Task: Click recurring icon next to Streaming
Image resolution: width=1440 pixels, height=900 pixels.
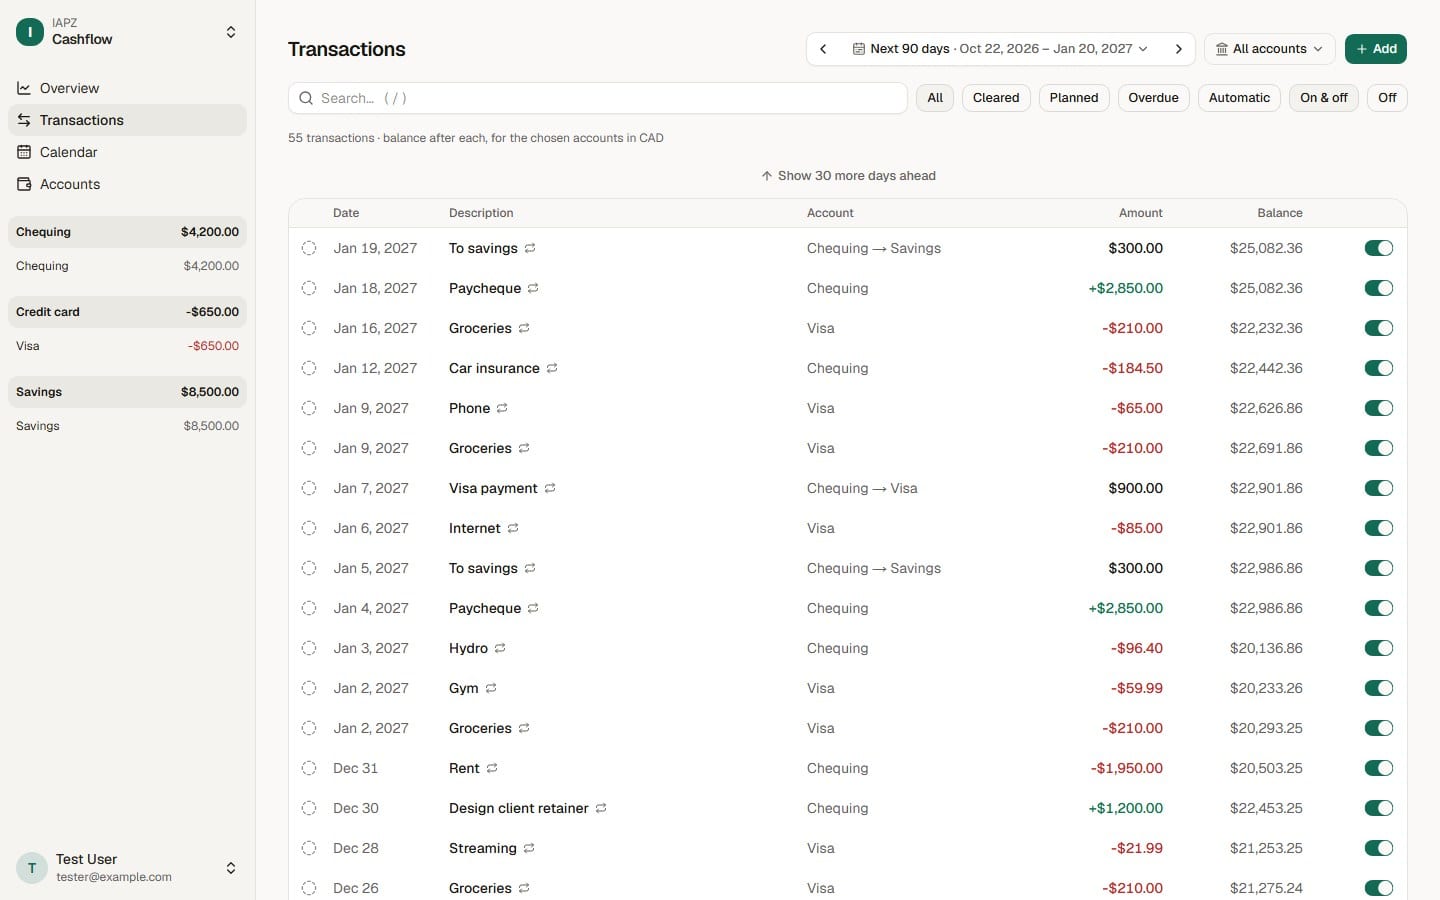Action: tap(529, 848)
